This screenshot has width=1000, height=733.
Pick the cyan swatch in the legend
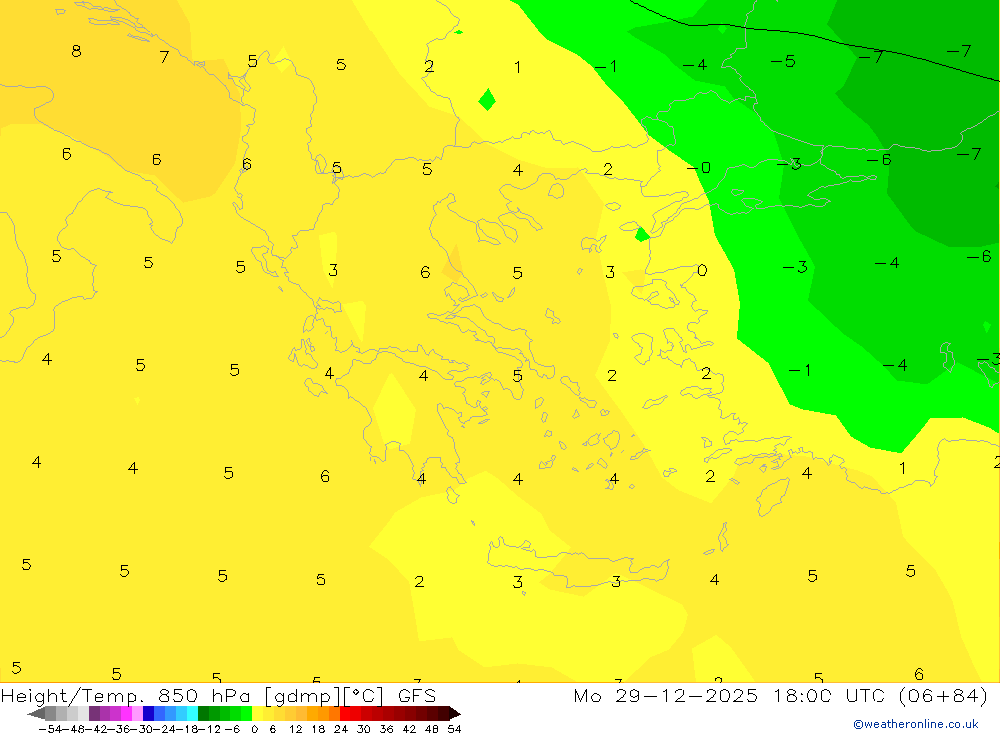coord(192,714)
